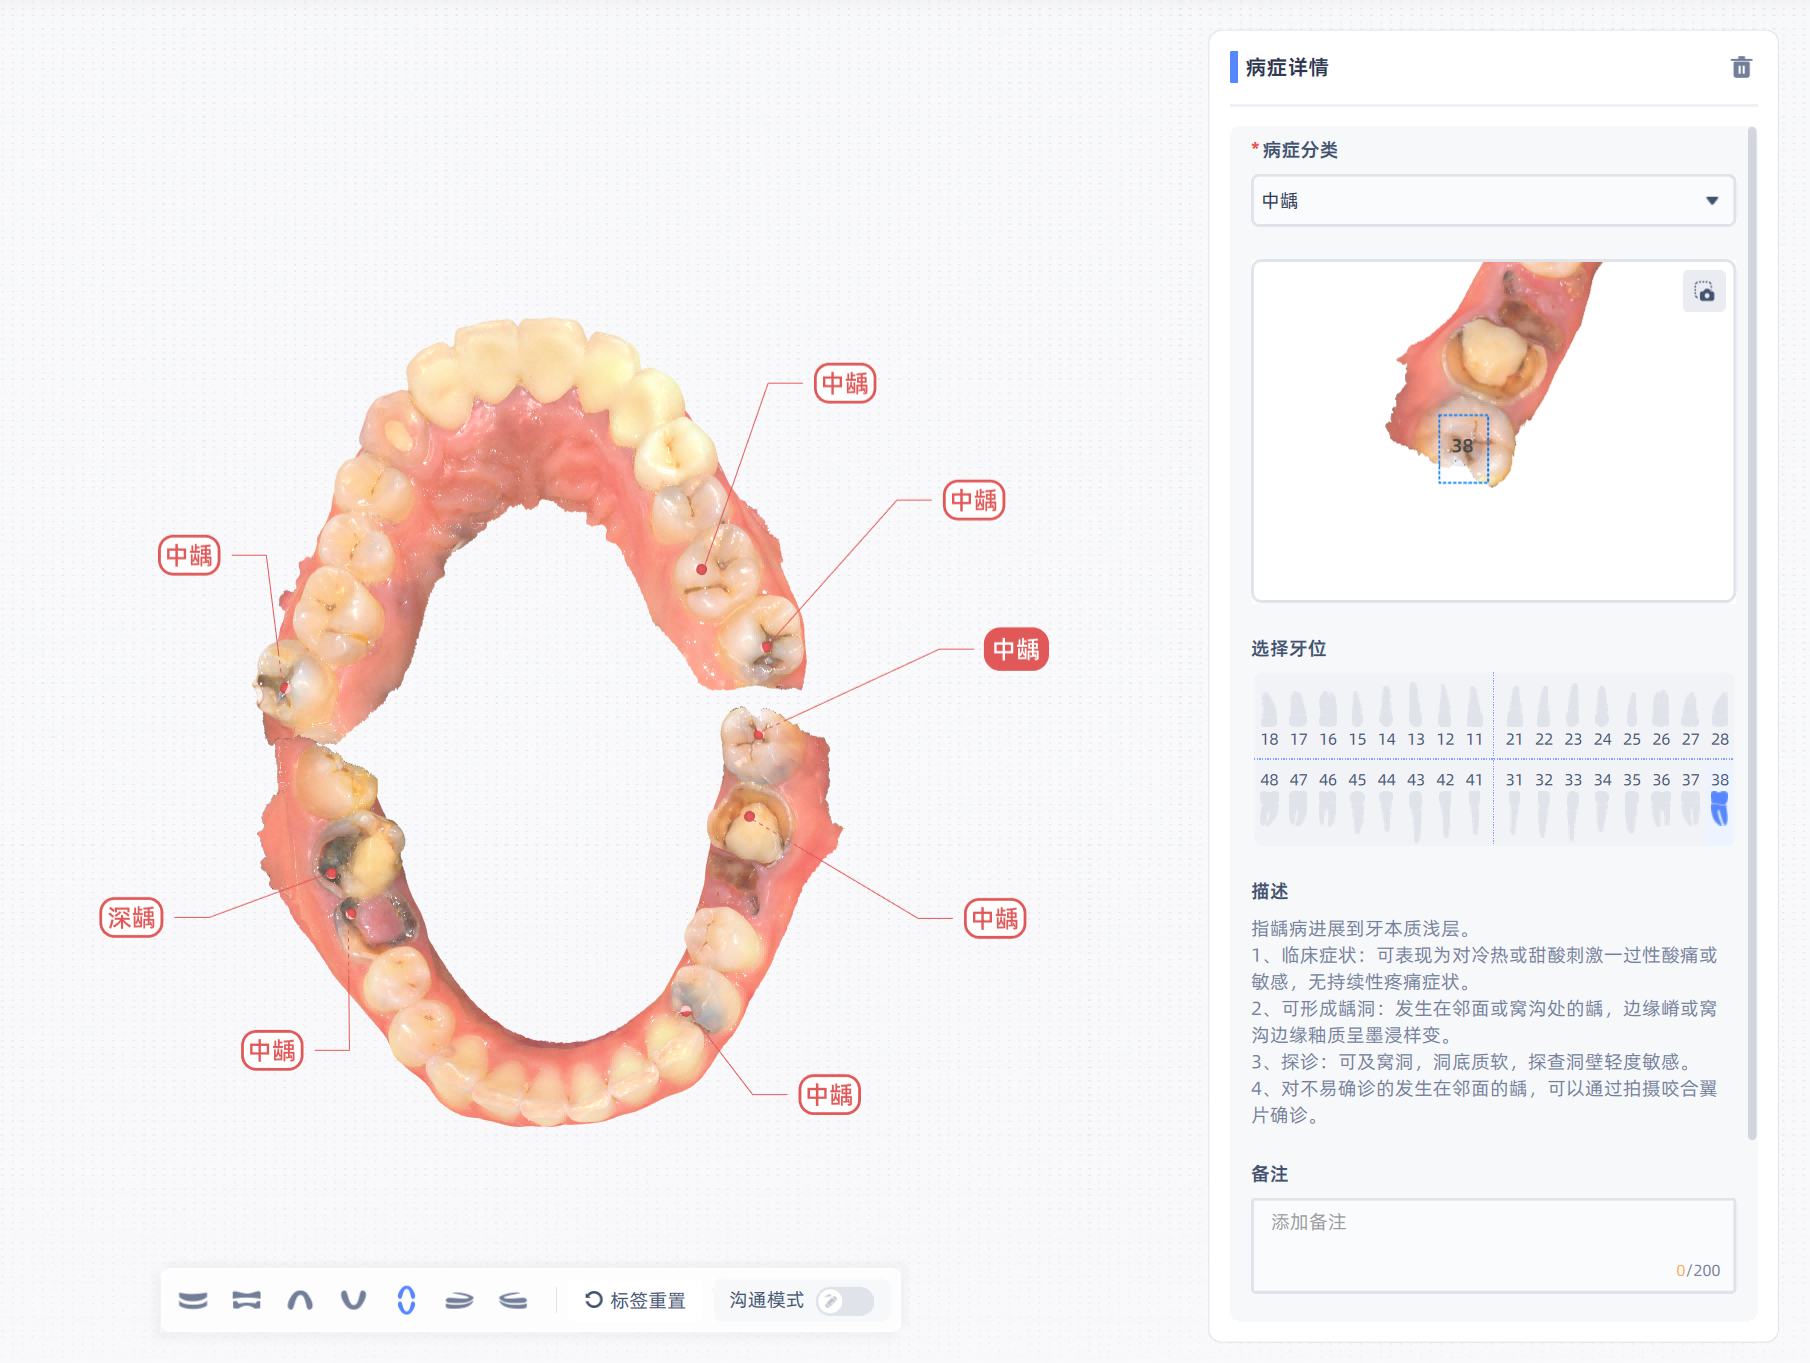Select tooth 34 in the tooth chart
The height and width of the screenshot is (1363, 1810).
coord(1602,802)
